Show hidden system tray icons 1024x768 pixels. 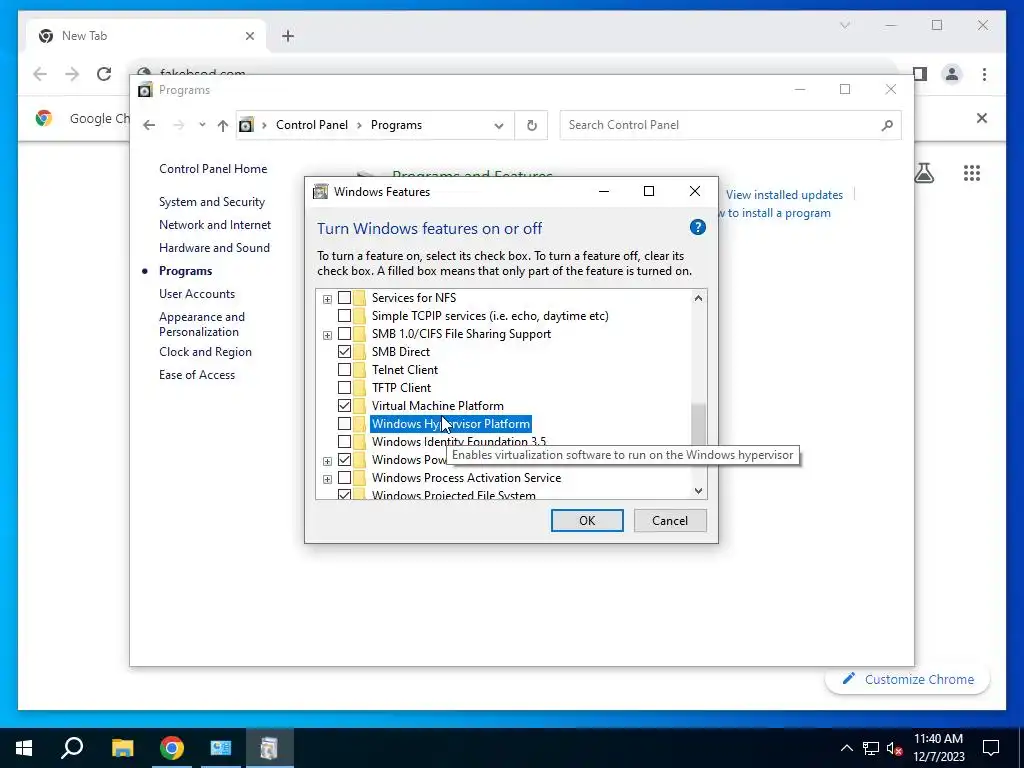tap(846, 748)
